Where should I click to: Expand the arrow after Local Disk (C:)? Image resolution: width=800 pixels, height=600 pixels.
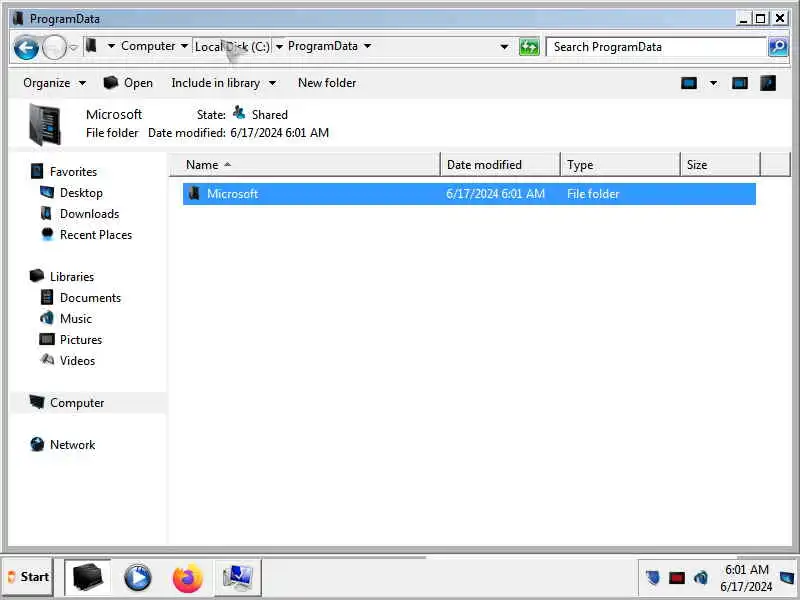pyautogui.click(x=279, y=46)
